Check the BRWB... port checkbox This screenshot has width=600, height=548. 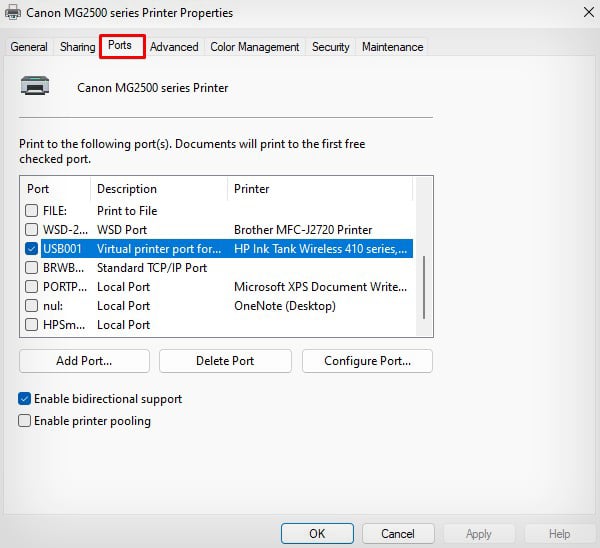31,267
